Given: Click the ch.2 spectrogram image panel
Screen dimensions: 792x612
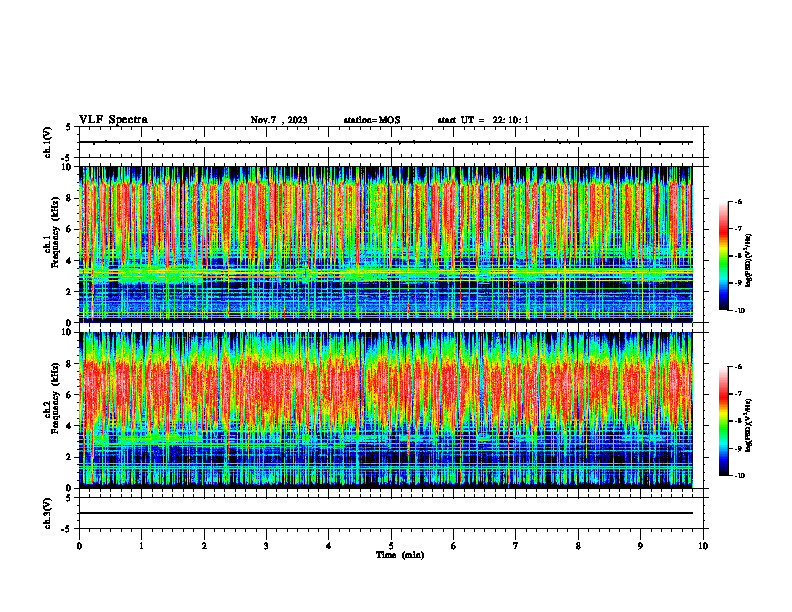Looking at the screenshot, I should [x=386, y=410].
